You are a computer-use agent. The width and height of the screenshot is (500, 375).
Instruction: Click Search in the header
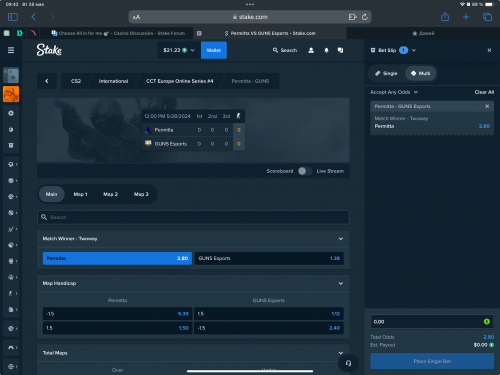[285, 50]
